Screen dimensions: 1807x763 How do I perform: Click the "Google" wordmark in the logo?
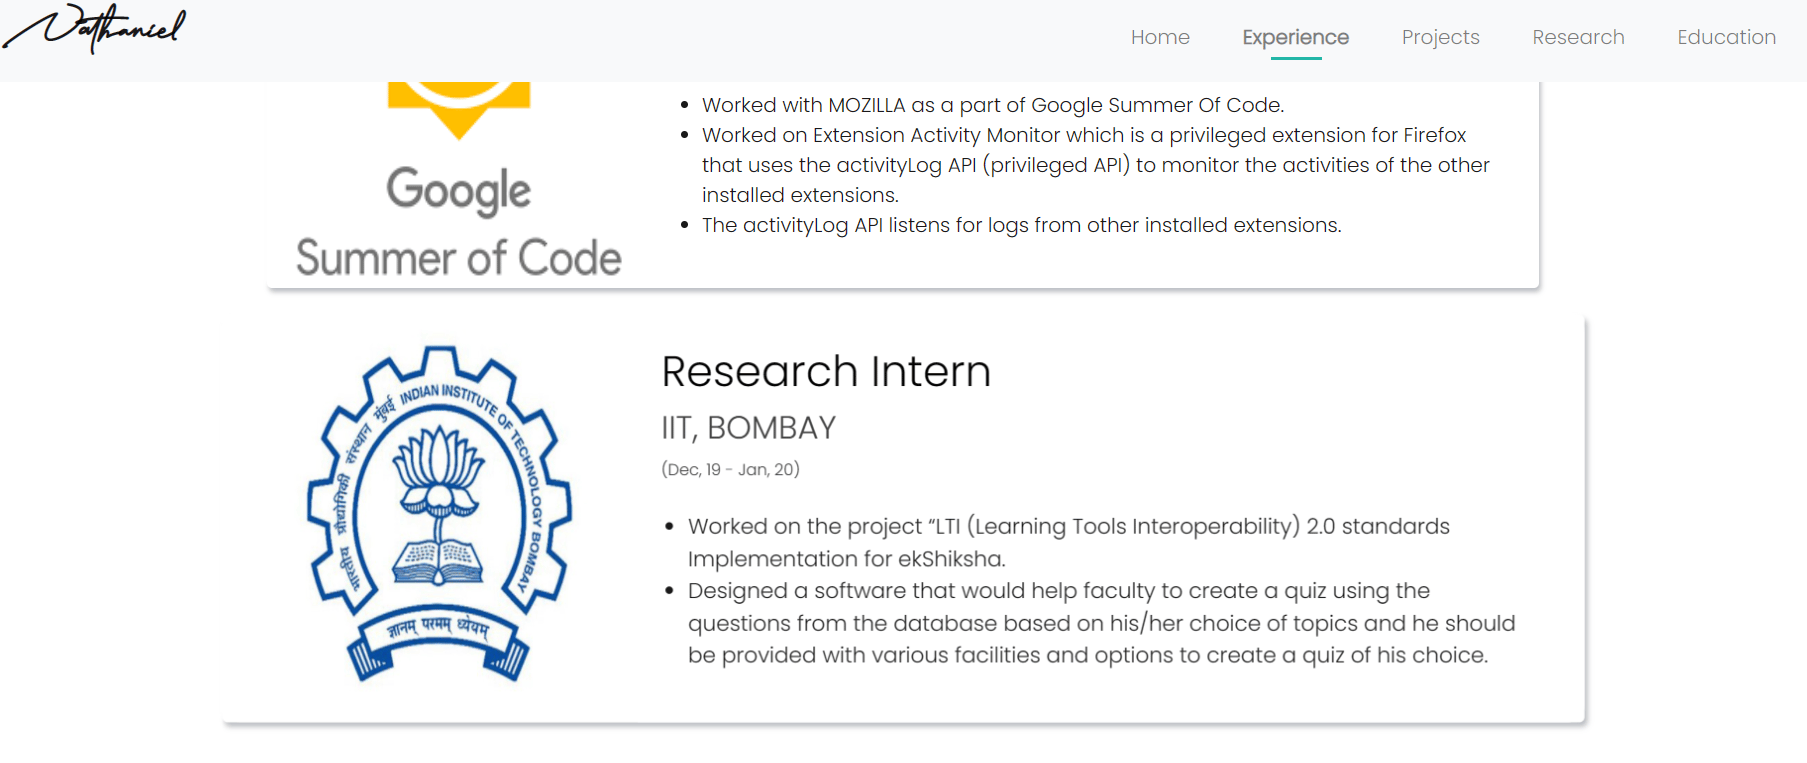pyautogui.click(x=459, y=191)
